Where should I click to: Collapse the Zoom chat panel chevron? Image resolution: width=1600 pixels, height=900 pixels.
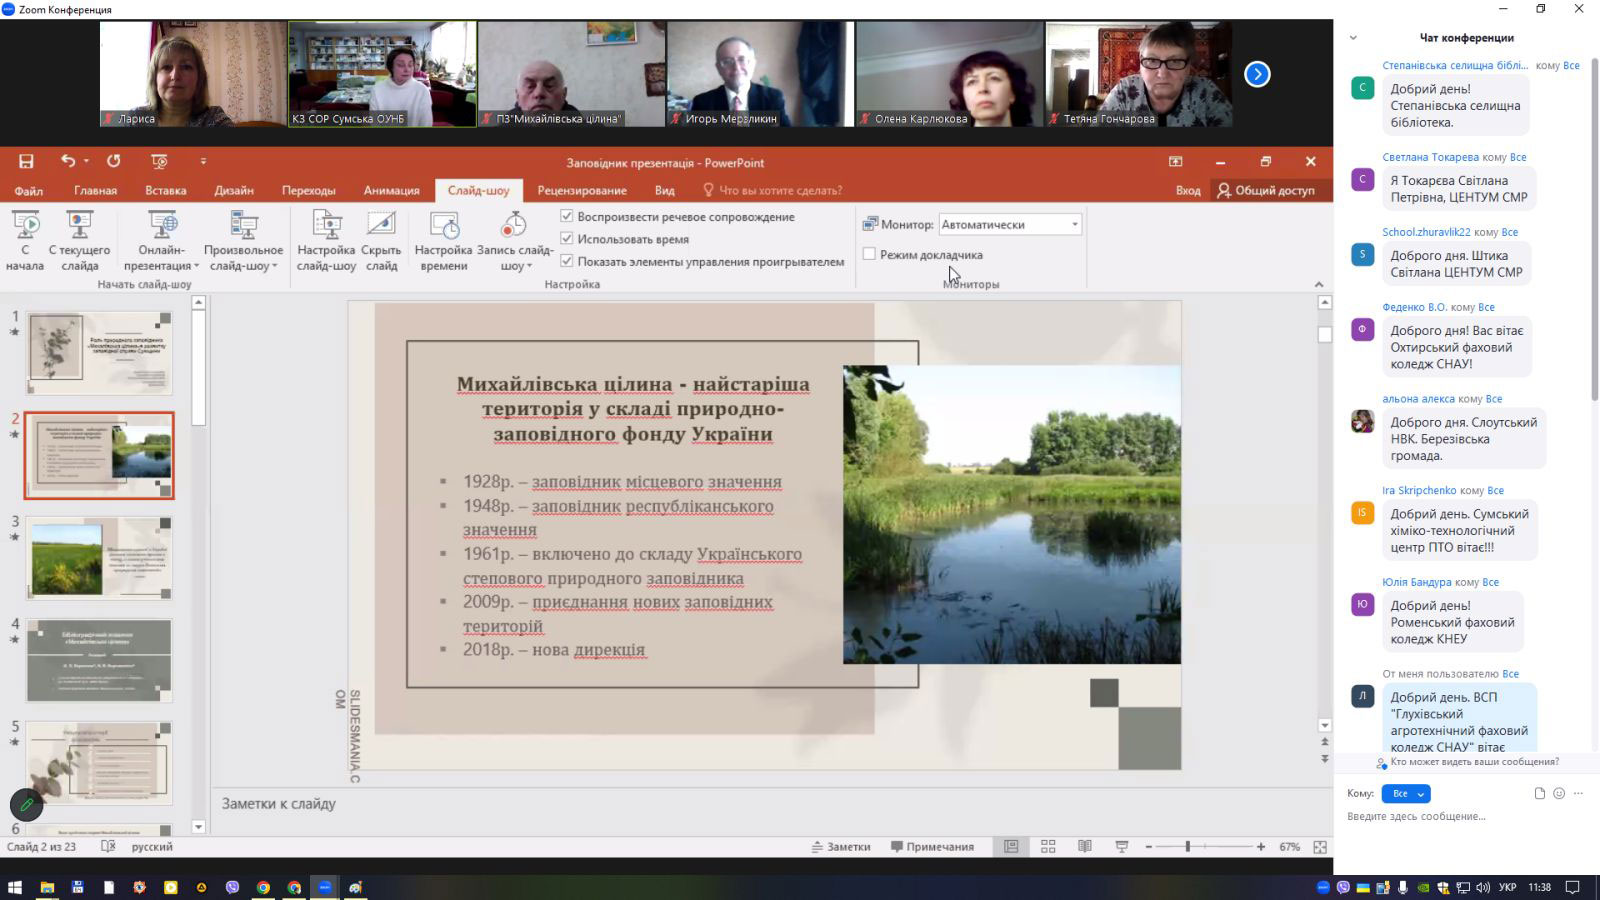[x=1353, y=38]
